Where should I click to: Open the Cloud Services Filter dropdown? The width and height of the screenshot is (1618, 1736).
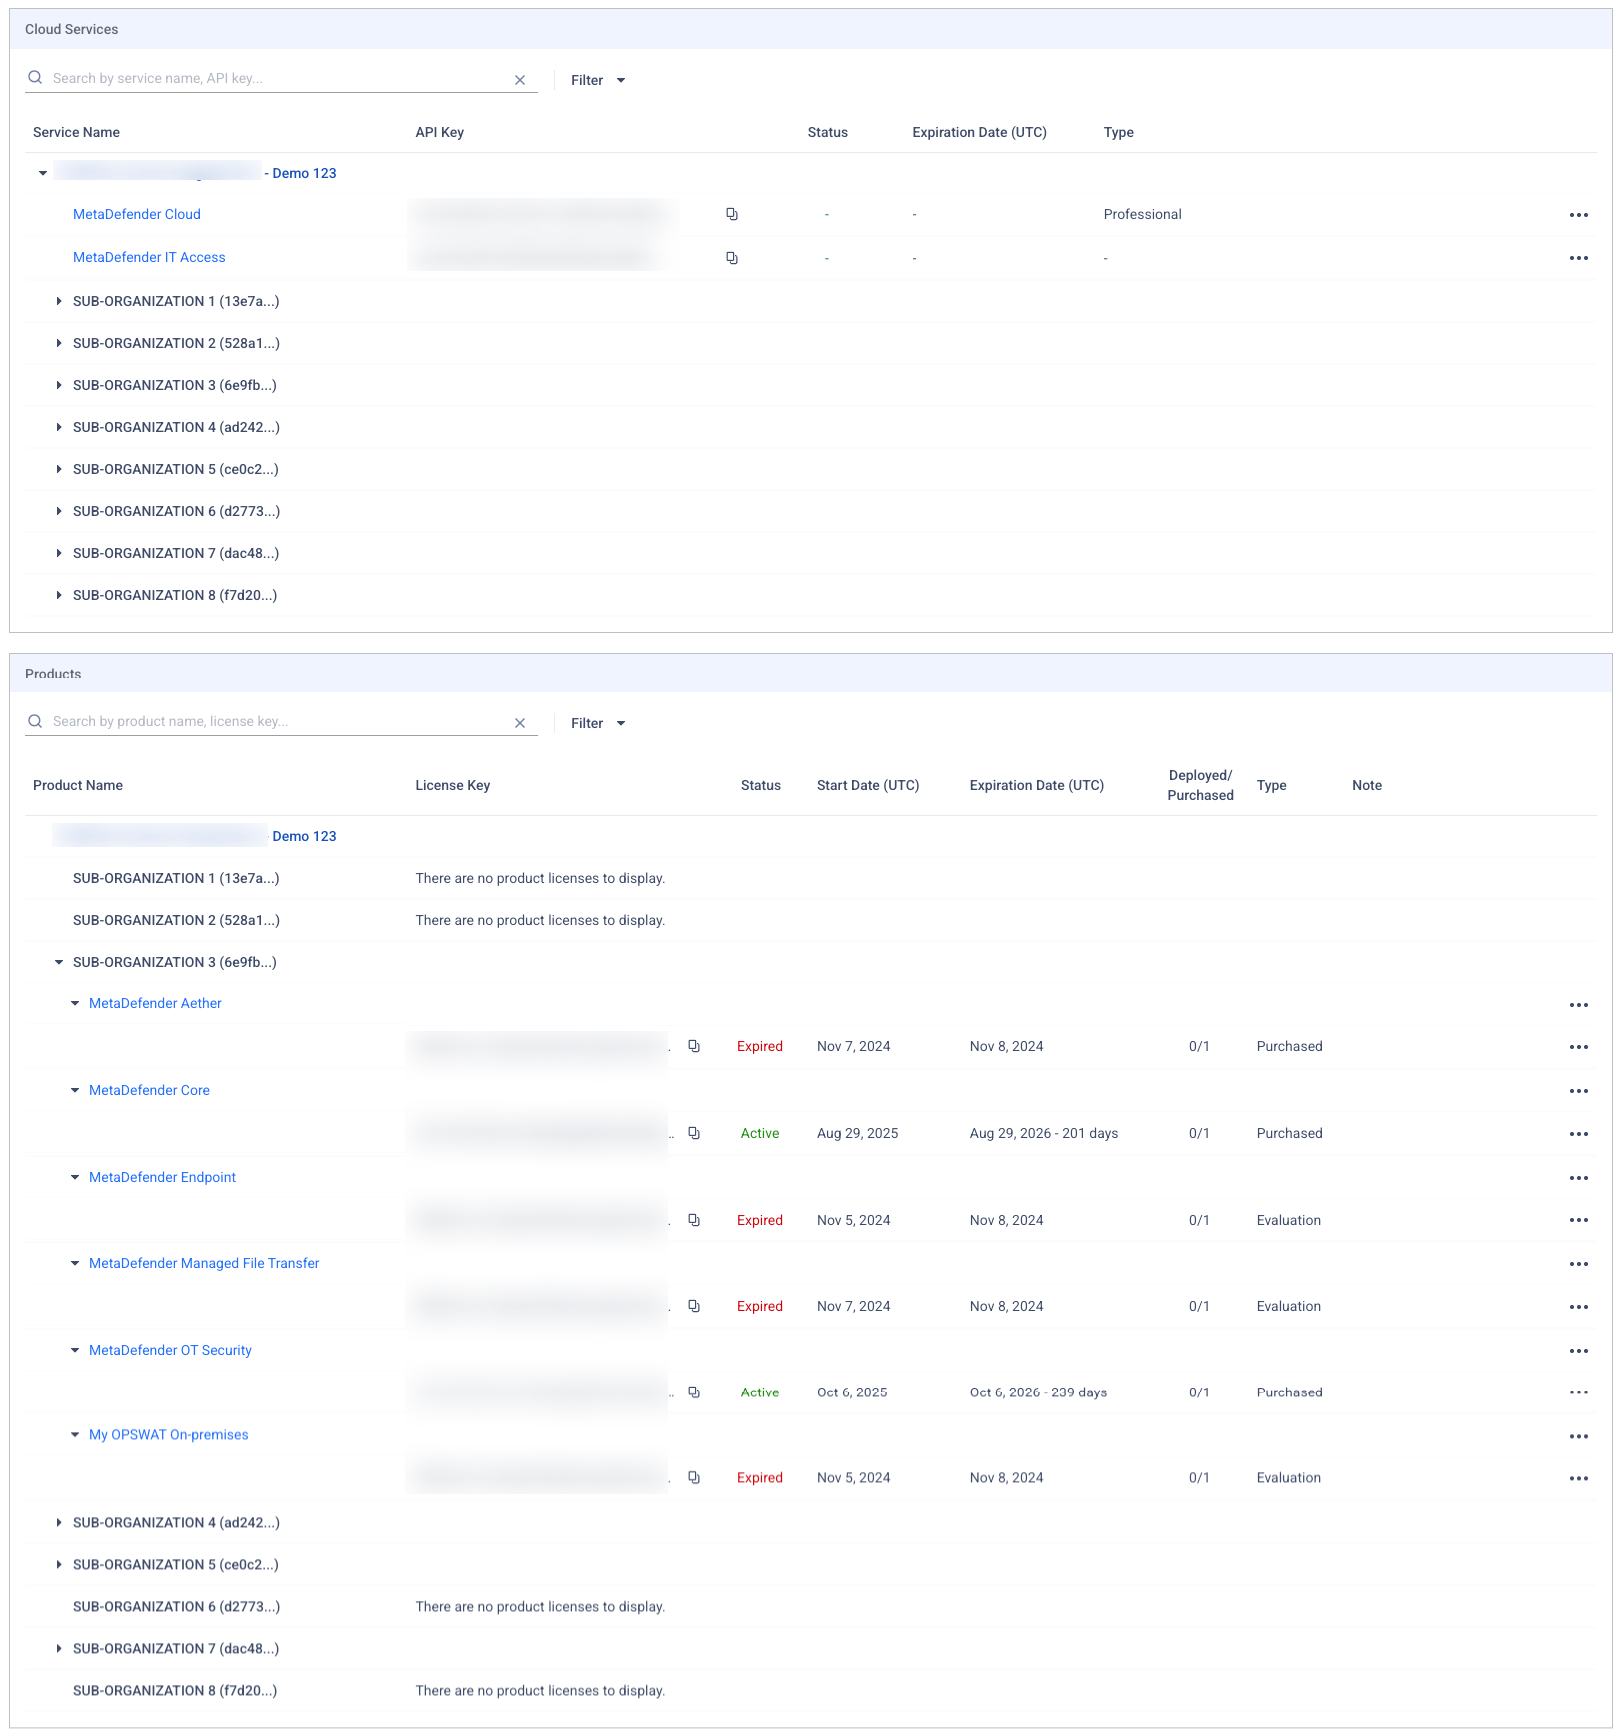pyautogui.click(x=597, y=80)
